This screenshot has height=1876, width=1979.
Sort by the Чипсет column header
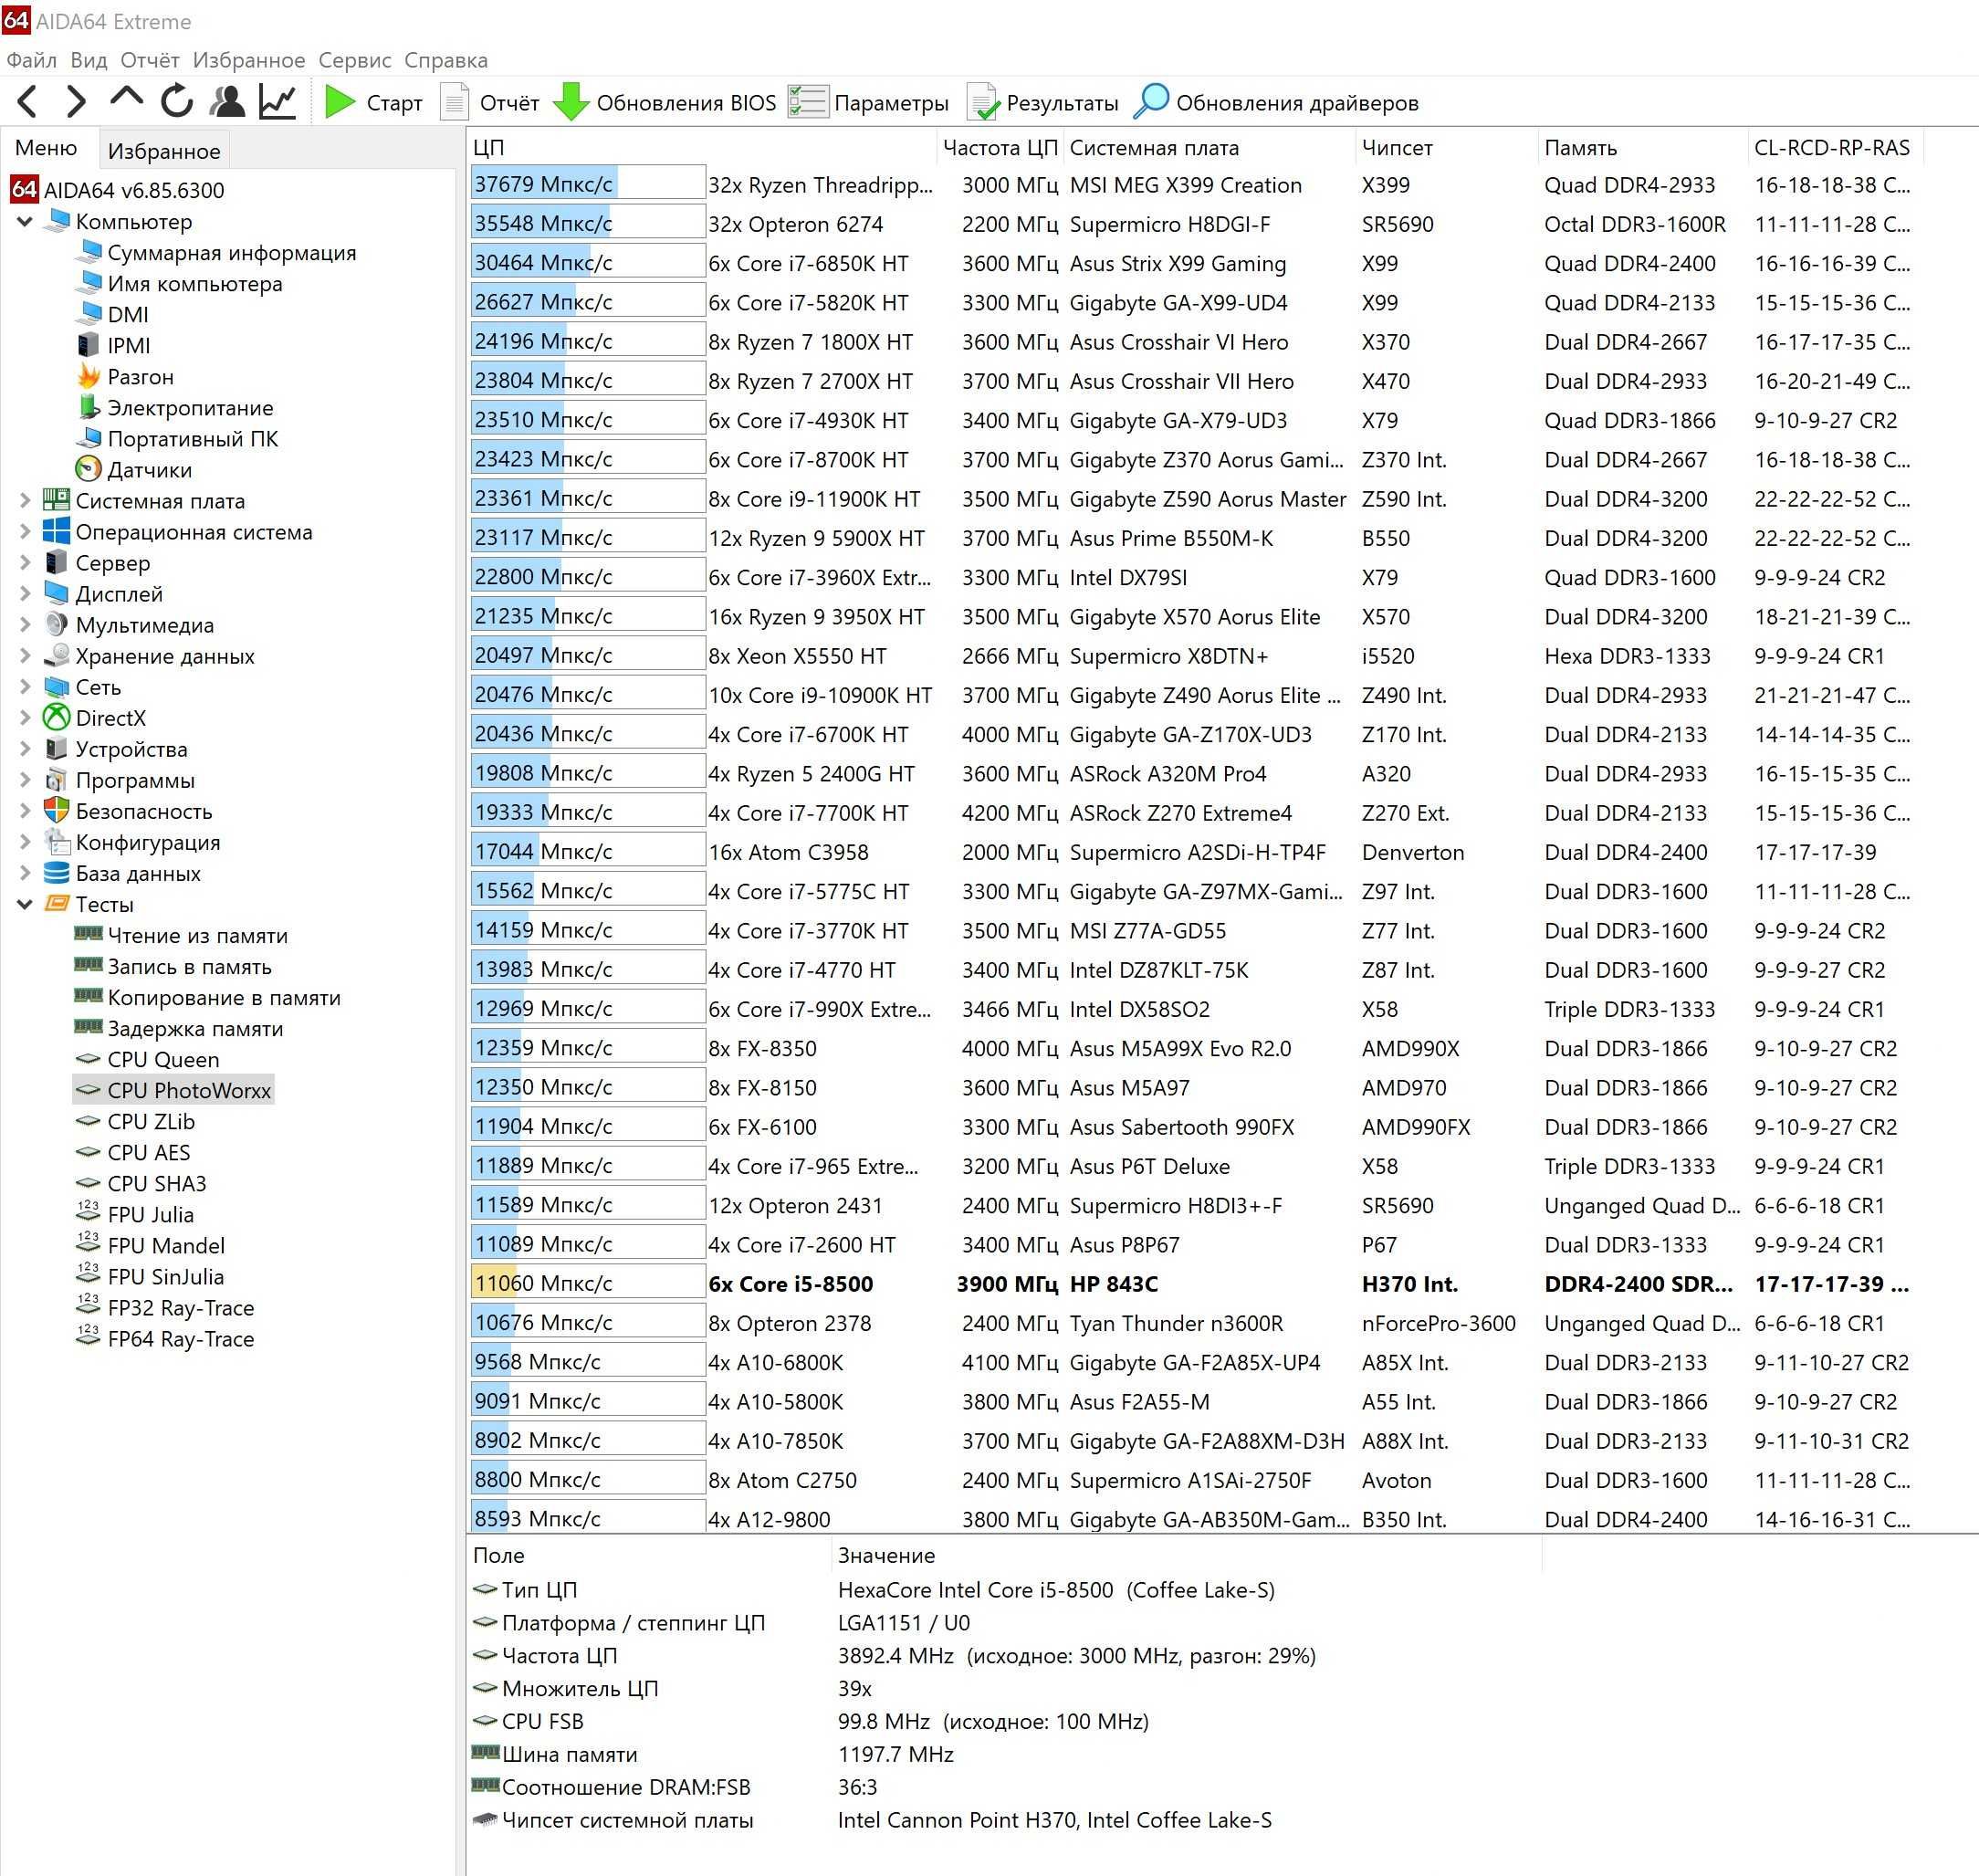click(1446, 147)
